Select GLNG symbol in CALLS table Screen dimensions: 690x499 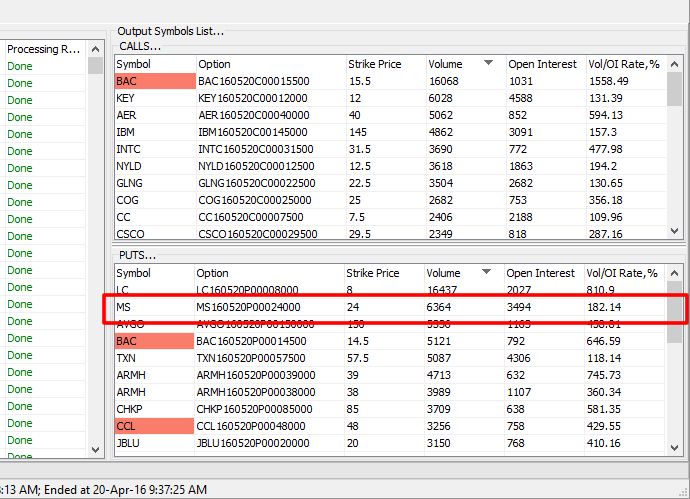pyautogui.click(x=129, y=183)
